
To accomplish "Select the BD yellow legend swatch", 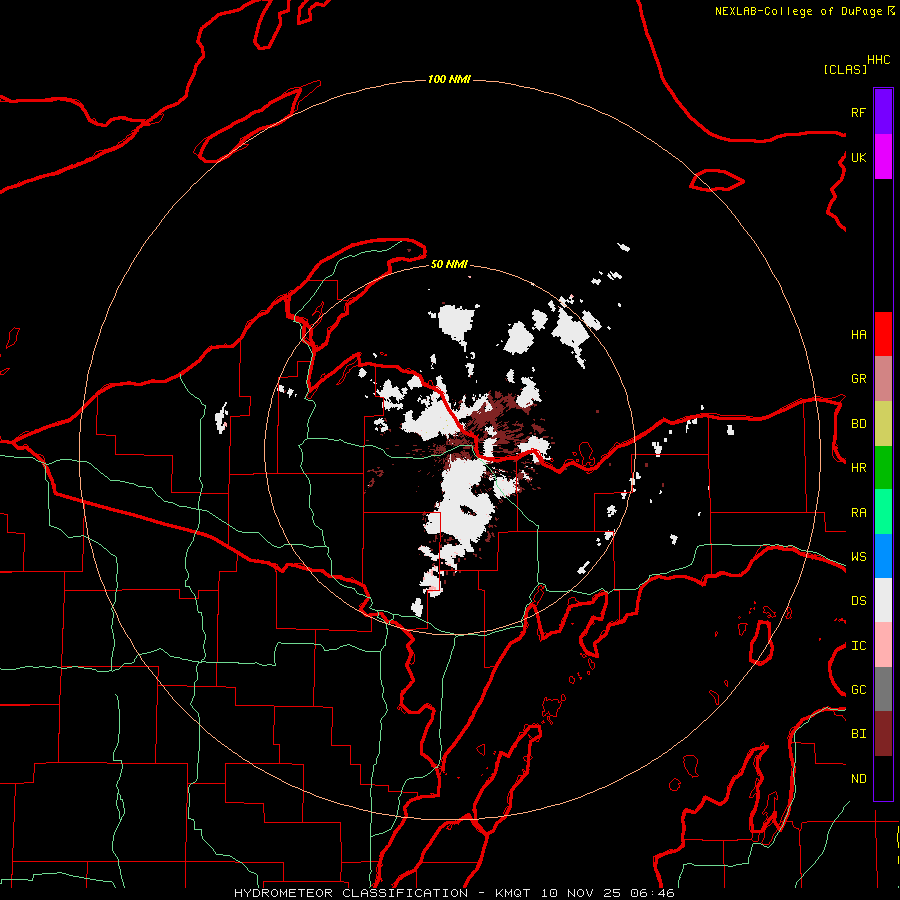I will click(x=883, y=424).
